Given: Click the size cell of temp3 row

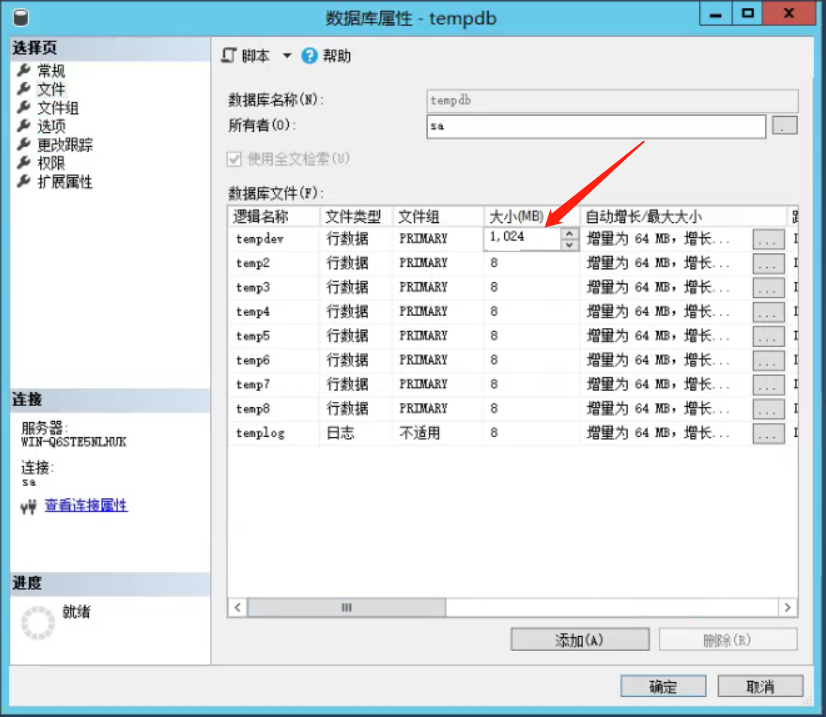Looking at the screenshot, I should click(x=532, y=287).
